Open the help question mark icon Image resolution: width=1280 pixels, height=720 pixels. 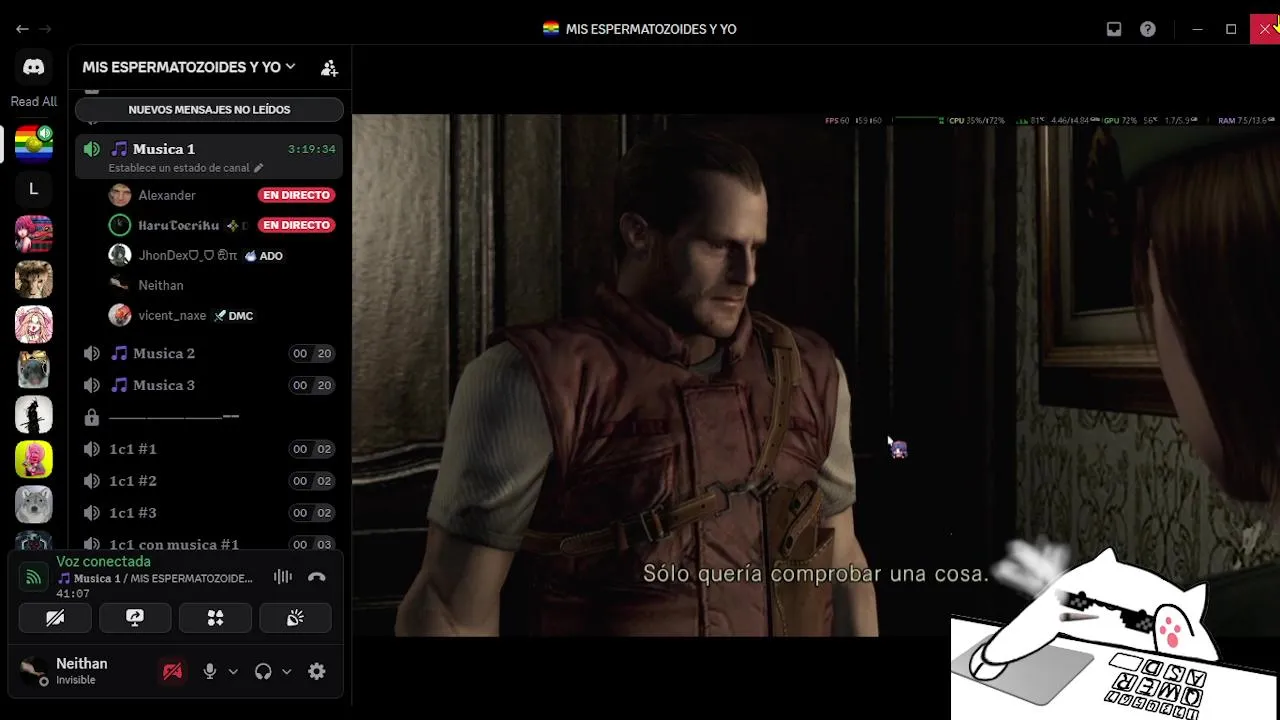pyautogui.click(x=1148, y=29)
